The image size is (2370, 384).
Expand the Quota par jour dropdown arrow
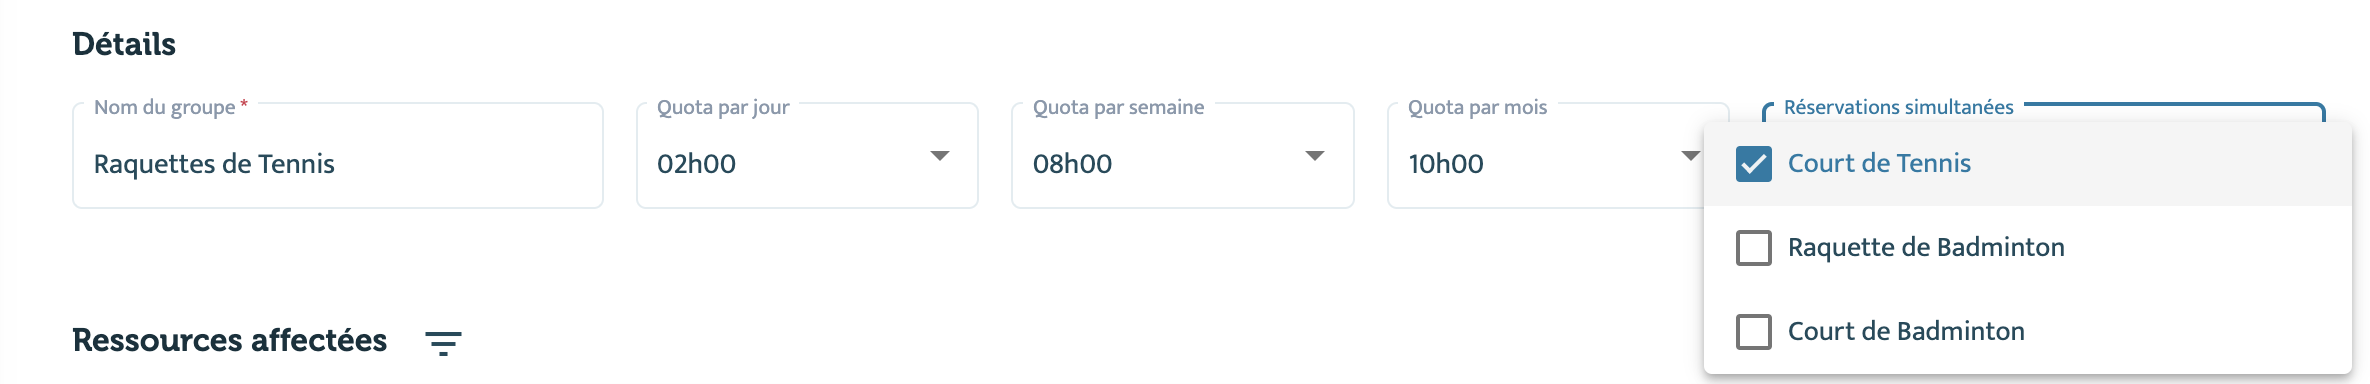(940, 156)
